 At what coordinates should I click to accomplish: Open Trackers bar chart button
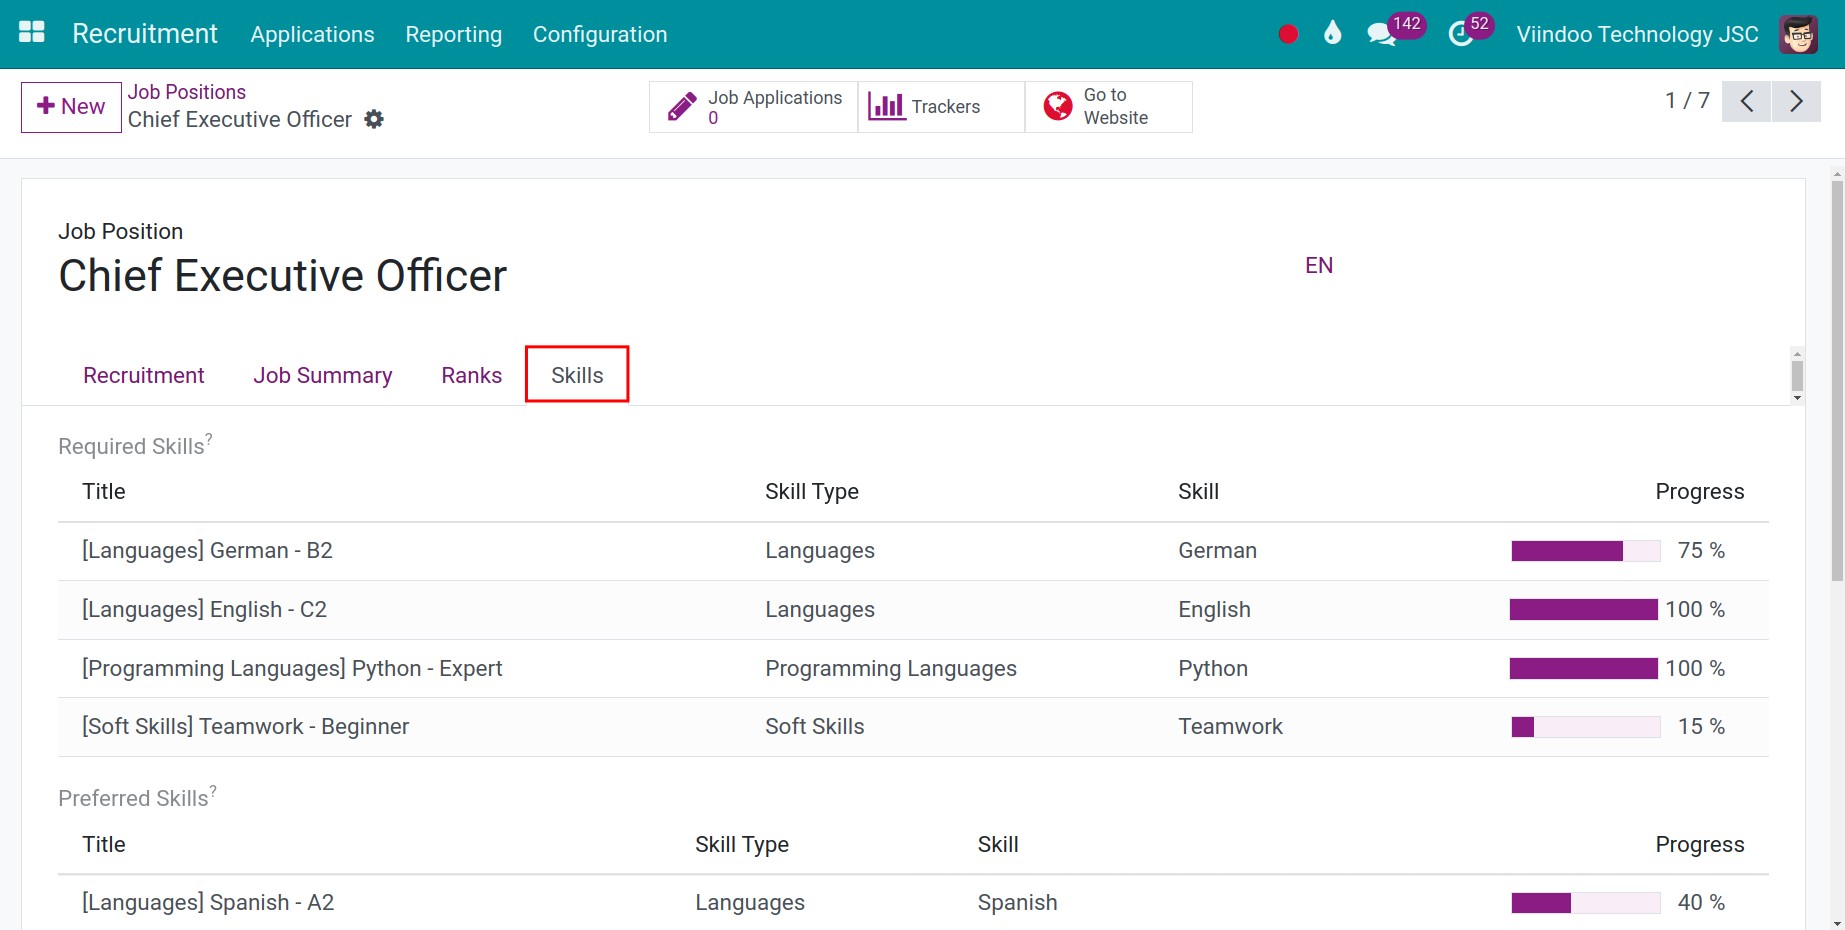(x=941, y=107)
